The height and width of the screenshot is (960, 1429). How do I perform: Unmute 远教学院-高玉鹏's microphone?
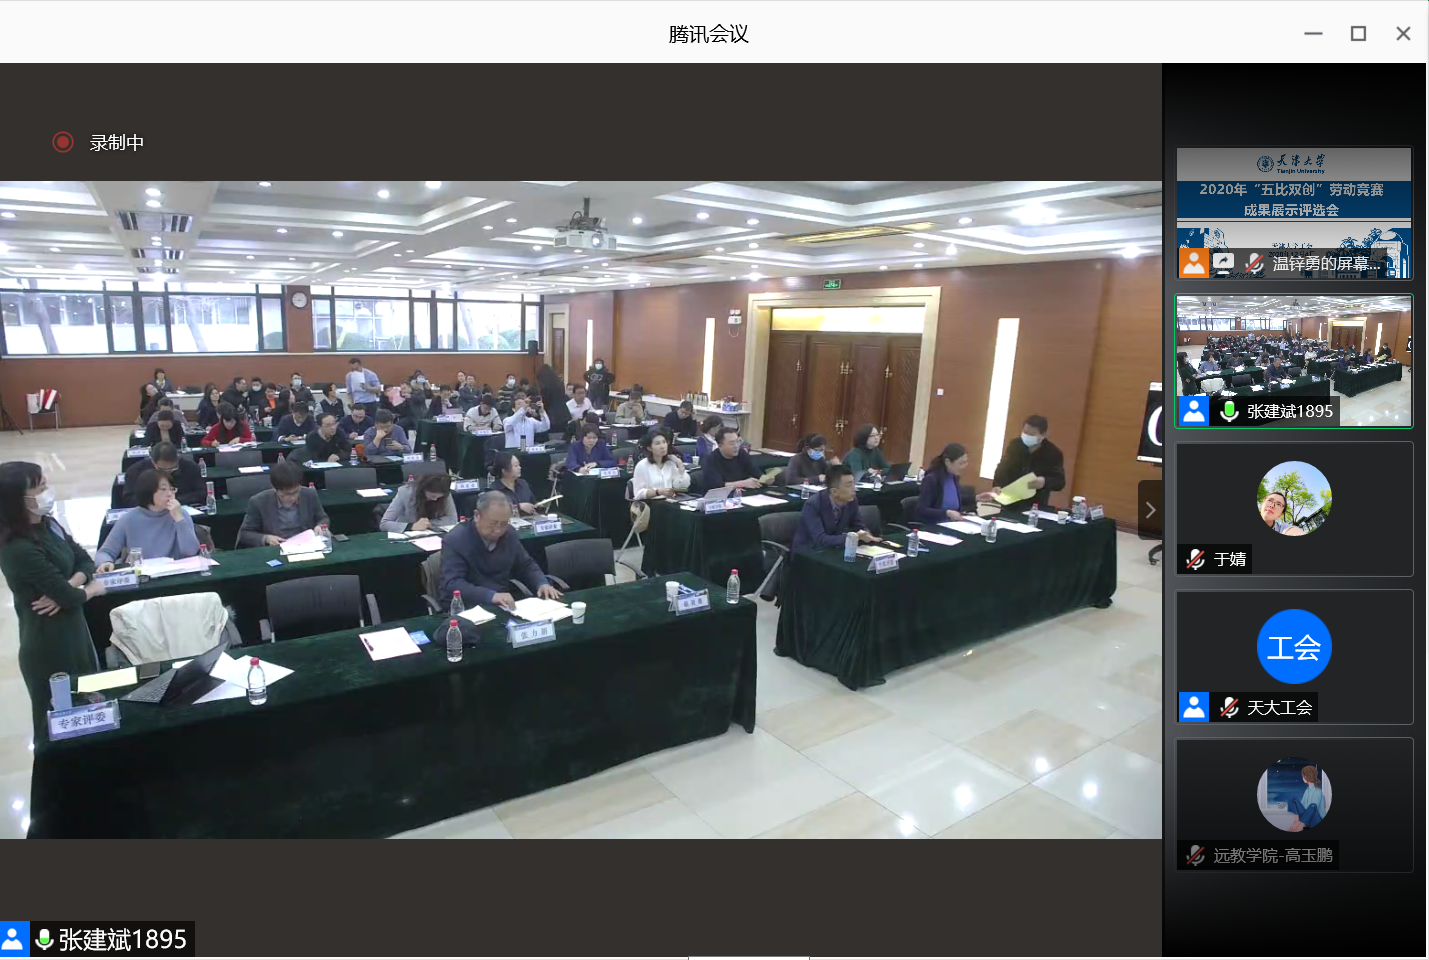tap(1193, 855)
